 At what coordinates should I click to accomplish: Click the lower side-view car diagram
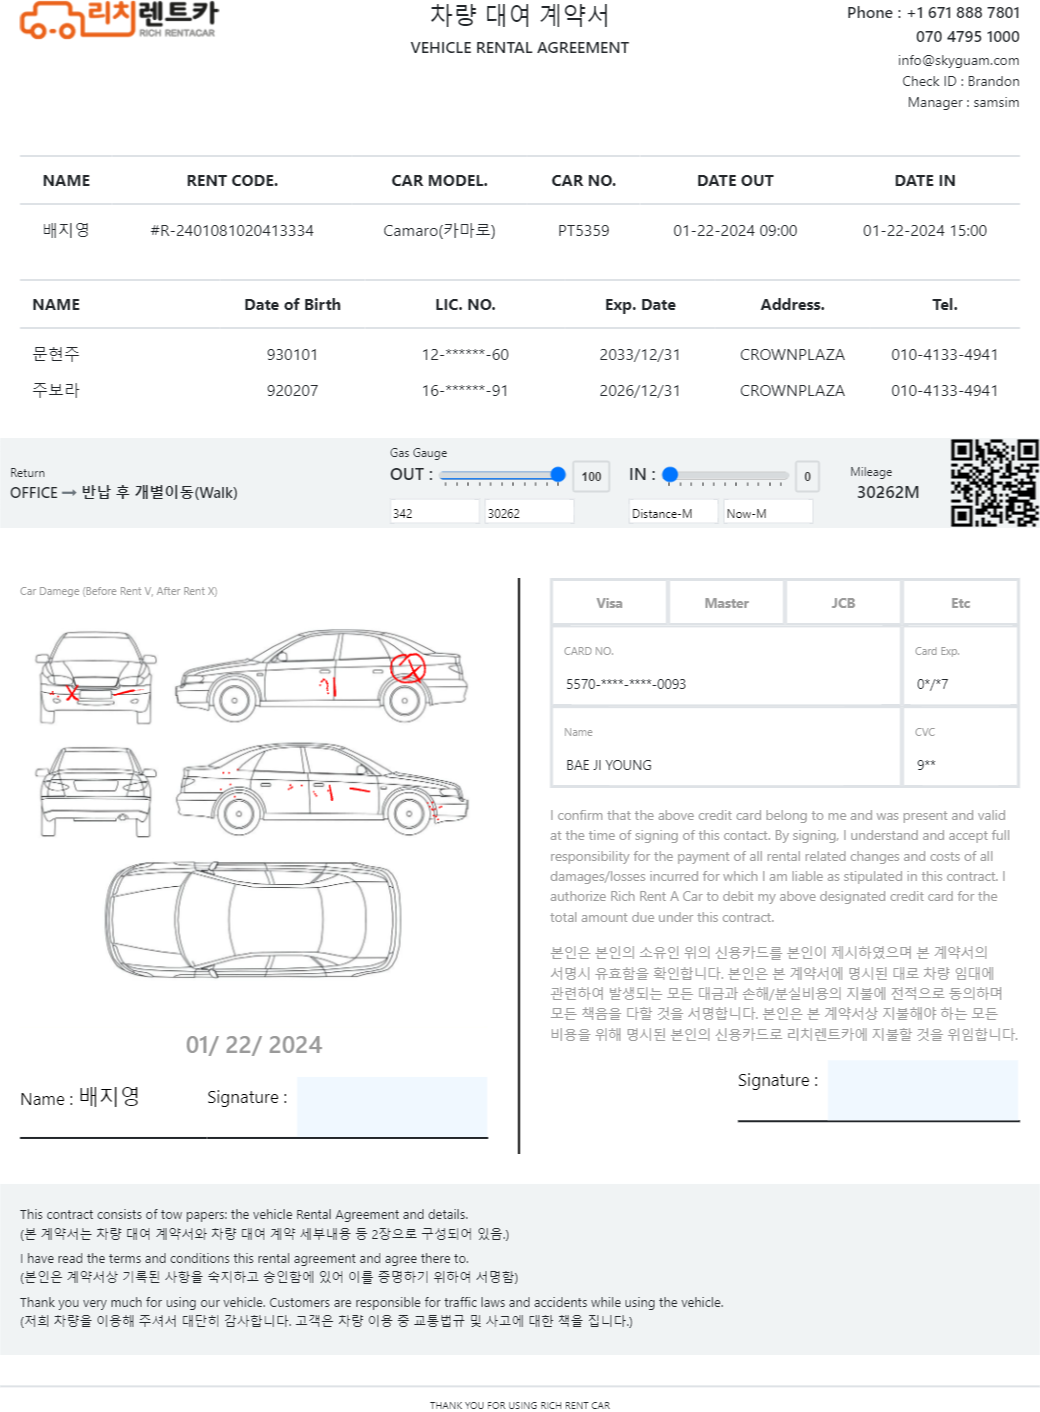click(322, 788)
